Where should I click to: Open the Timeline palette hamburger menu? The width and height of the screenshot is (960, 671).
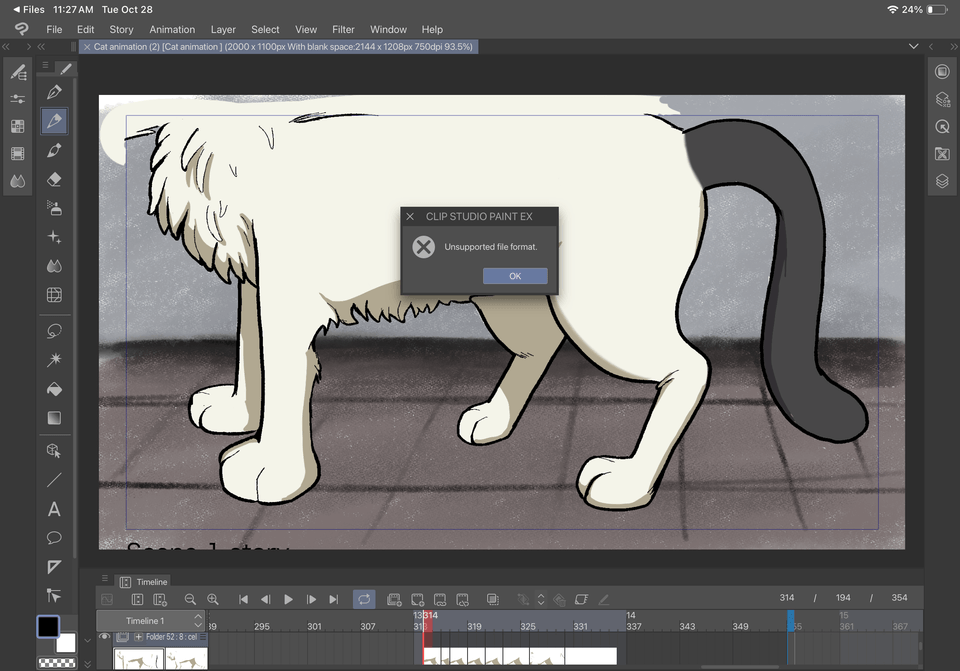[105, 578]
